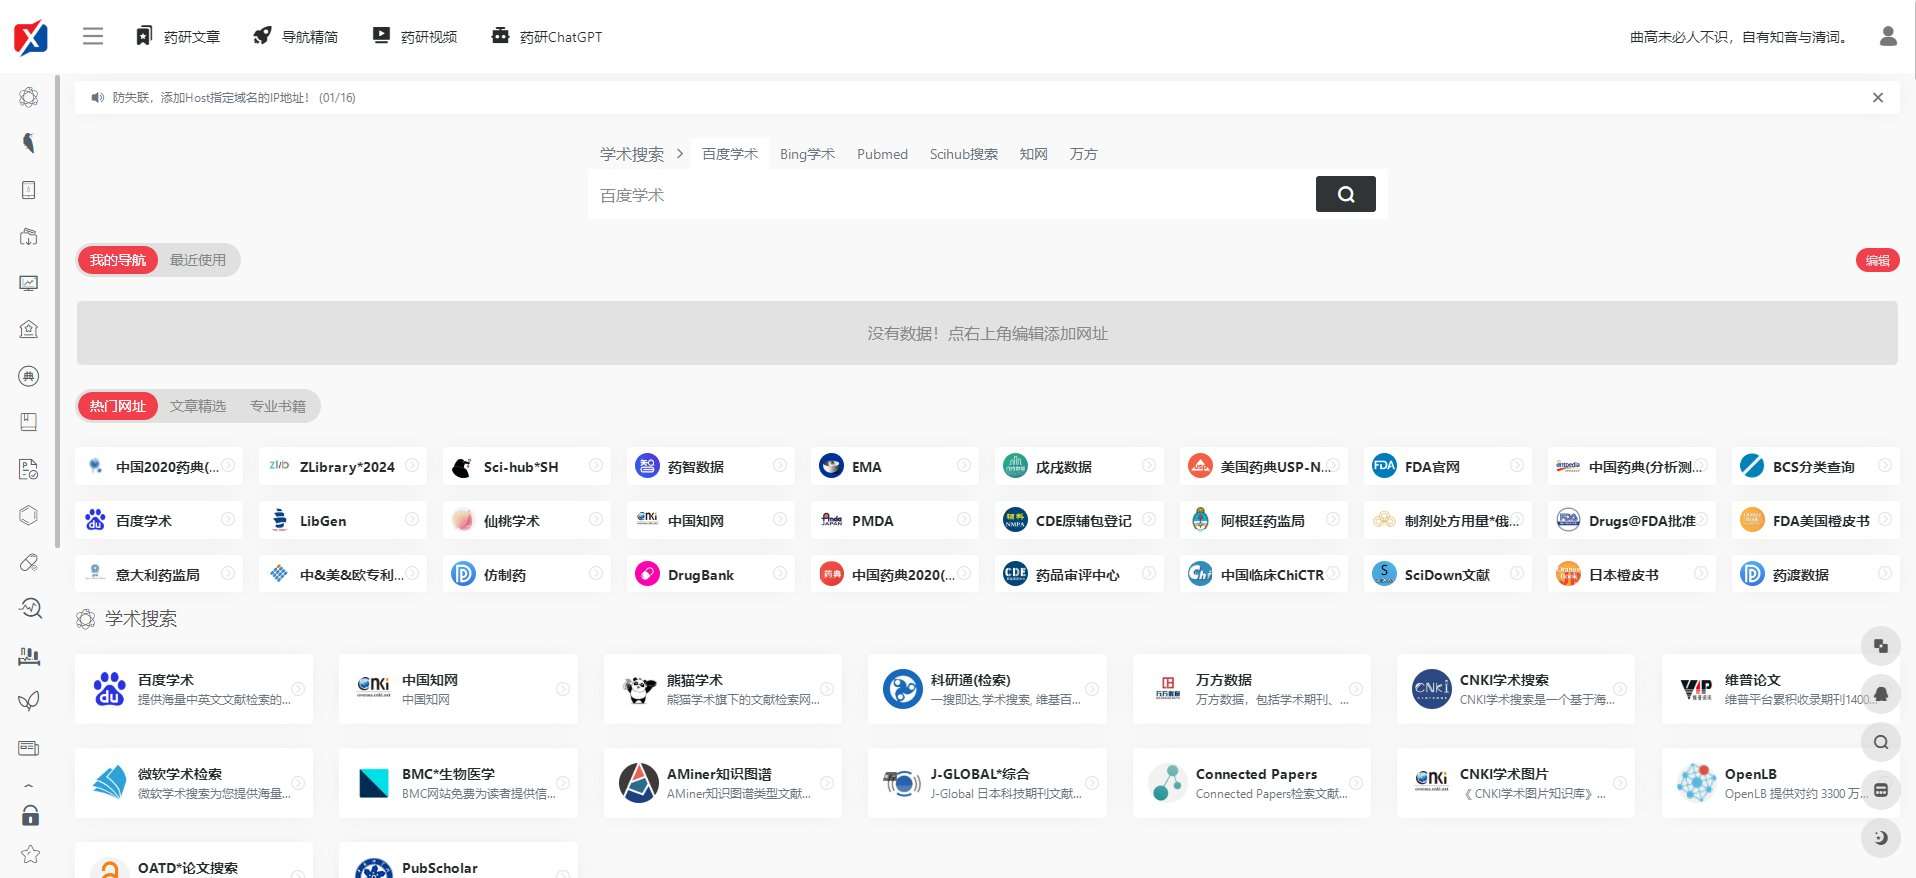Open the DrugBank link
Image resolution: width=1916 pixels, height=878 pixels.
[711, 574]
